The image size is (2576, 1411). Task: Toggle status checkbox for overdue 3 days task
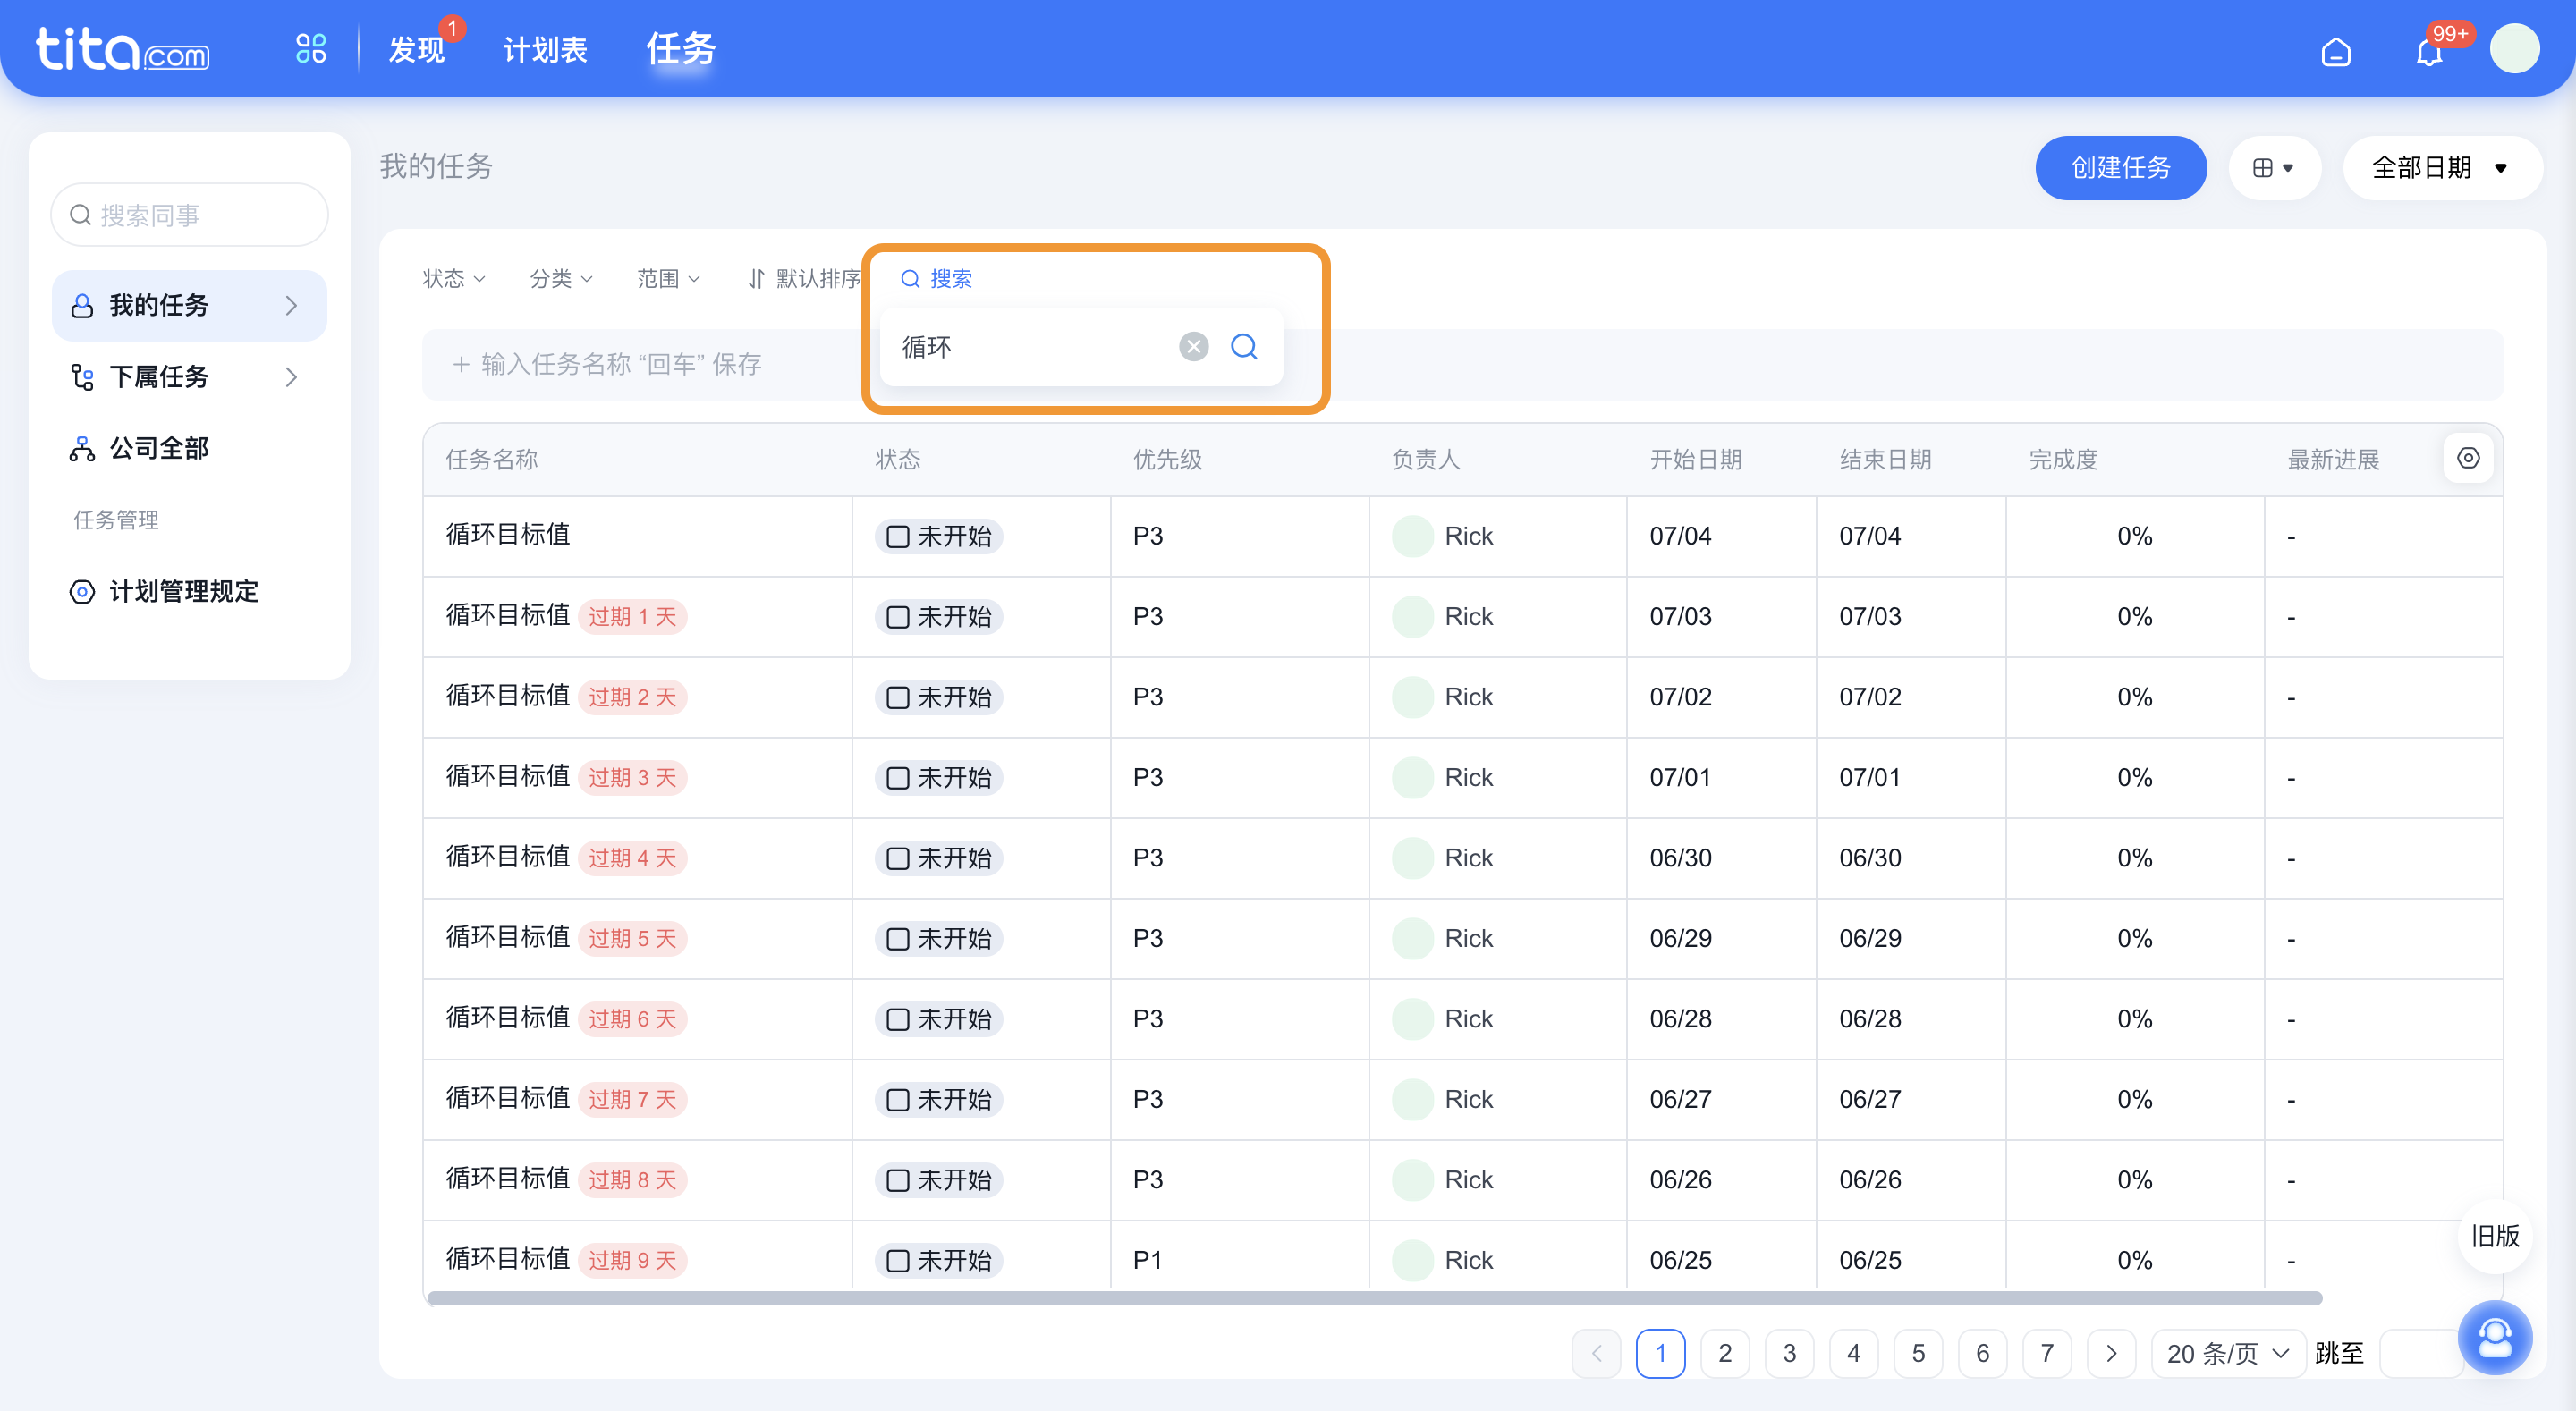898,778
